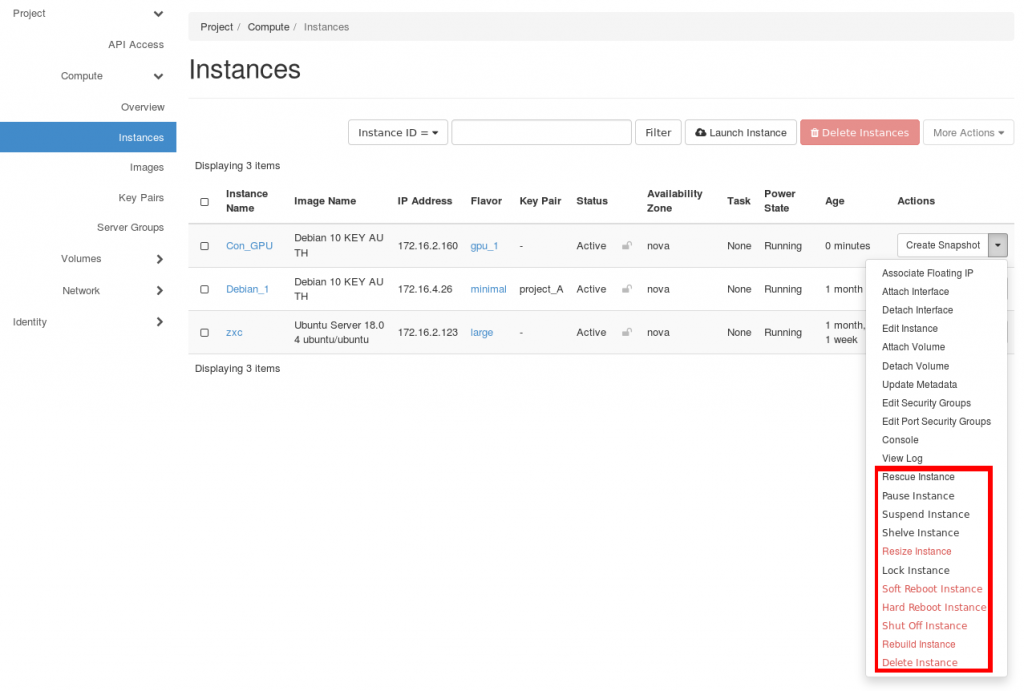Viewport: 1024px width, 691px height.
Task: Open the gpu_1 flavor link
Action: (x=484, y=246)
